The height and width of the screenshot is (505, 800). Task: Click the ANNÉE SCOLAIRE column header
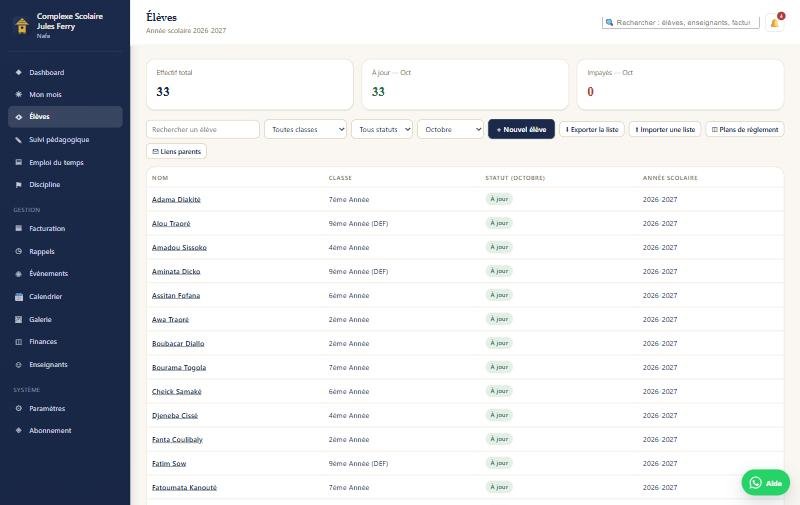tap(670, 178)
